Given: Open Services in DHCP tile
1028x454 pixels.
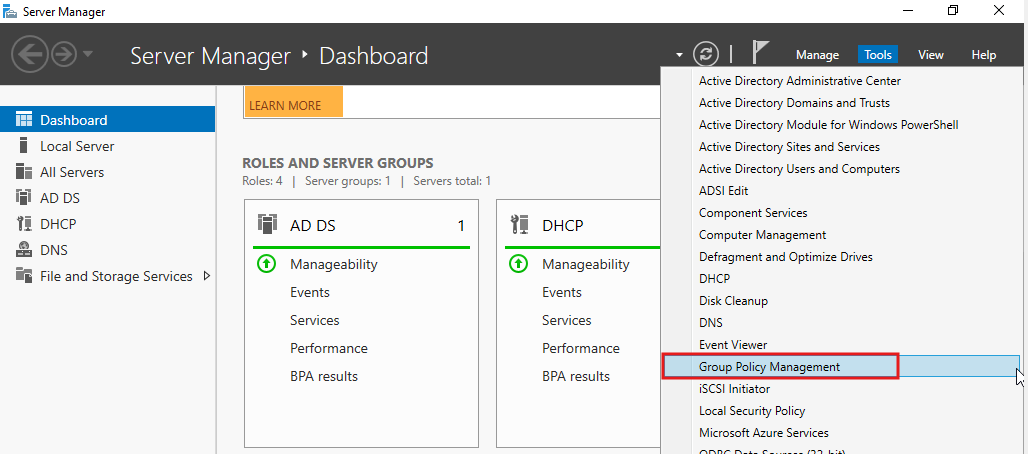Looking at the screenshot, I should 566,320.
